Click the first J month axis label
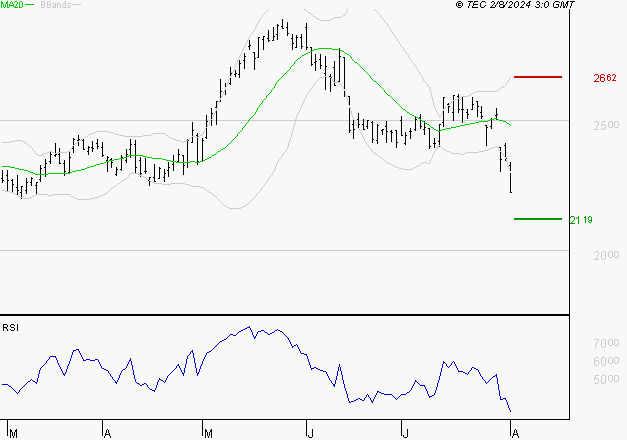 point(310,434)
